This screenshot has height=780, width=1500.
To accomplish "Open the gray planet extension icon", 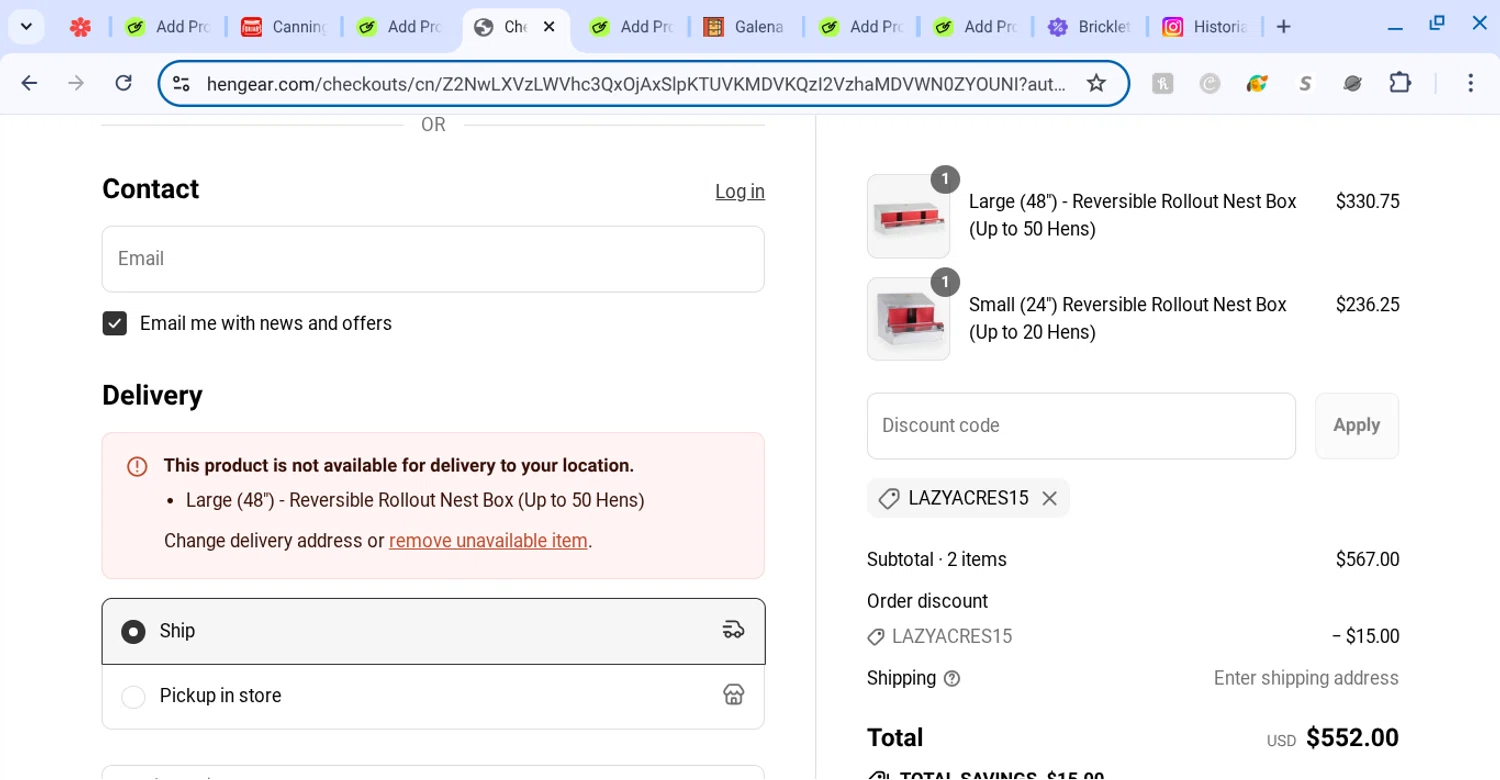I will 1352,84.
